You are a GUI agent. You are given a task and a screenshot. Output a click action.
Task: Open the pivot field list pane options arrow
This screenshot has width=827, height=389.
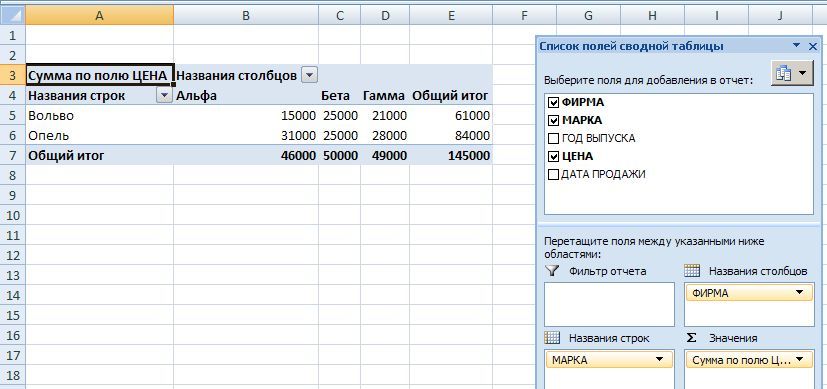tap(796, 46)
